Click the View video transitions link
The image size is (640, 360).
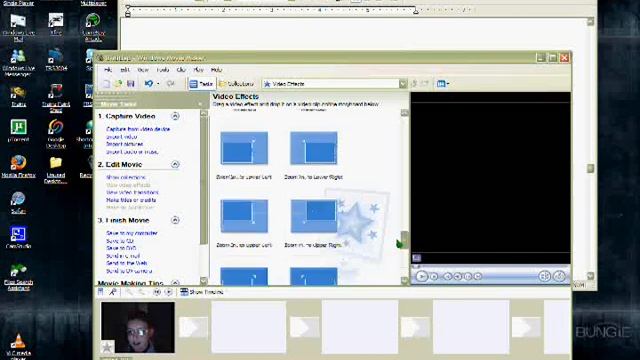click(132, 192)
